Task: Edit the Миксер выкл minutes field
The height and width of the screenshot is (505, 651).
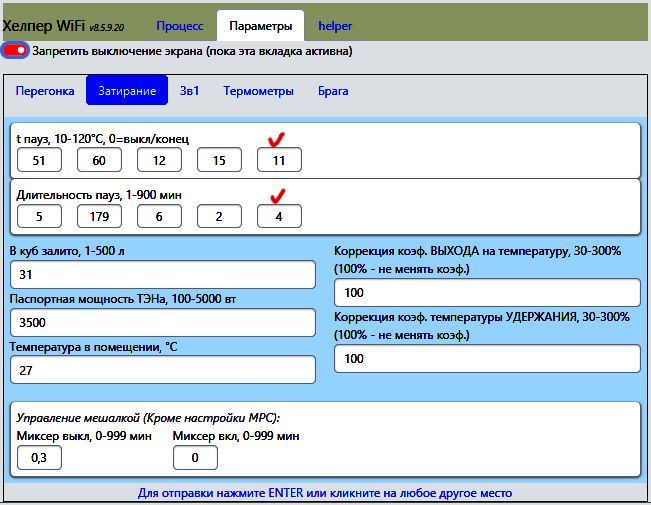Action: coord(39,457)
